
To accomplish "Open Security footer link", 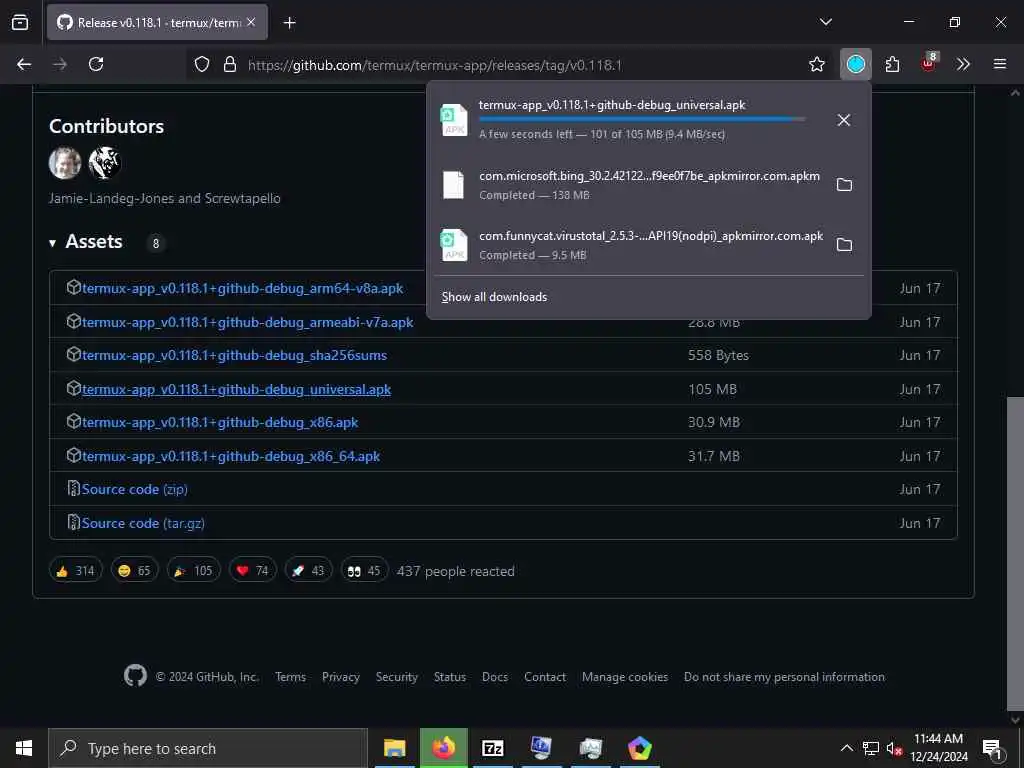I will click(x=396, y=677).
